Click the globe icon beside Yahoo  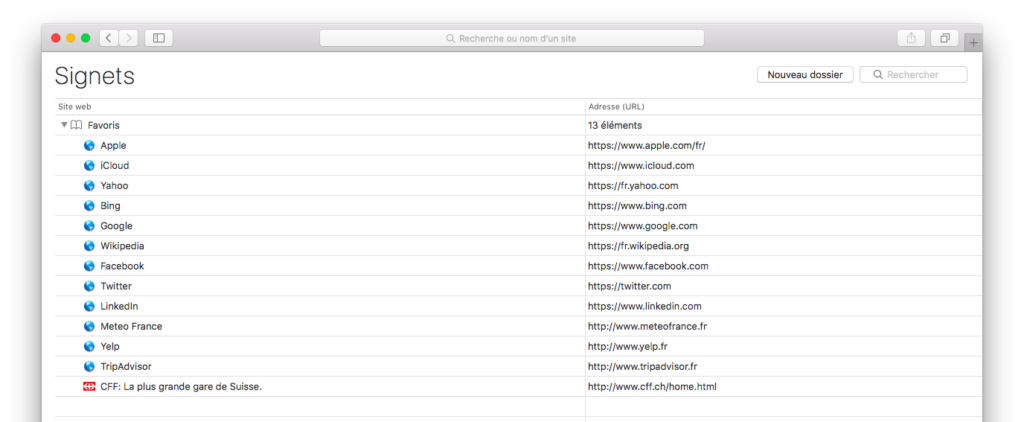89,186
